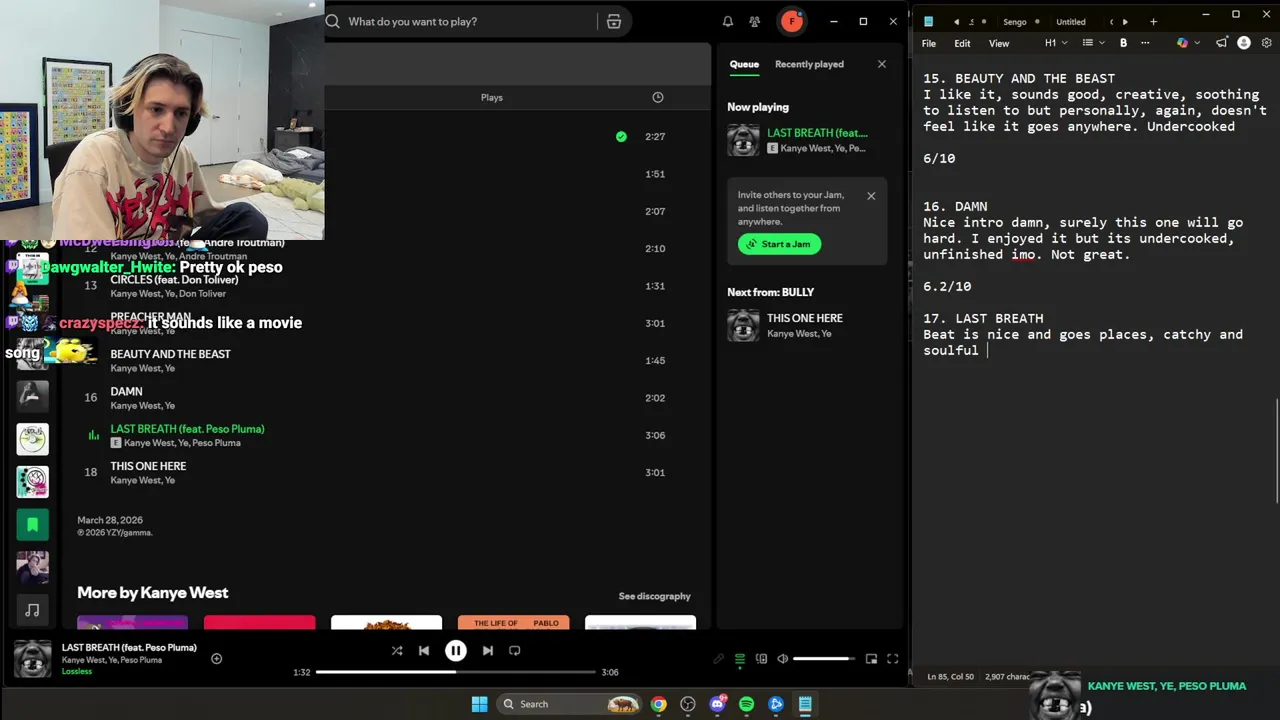Open the Spotify miniplayer
The image size is (1280, 720).
pos(871,659)
